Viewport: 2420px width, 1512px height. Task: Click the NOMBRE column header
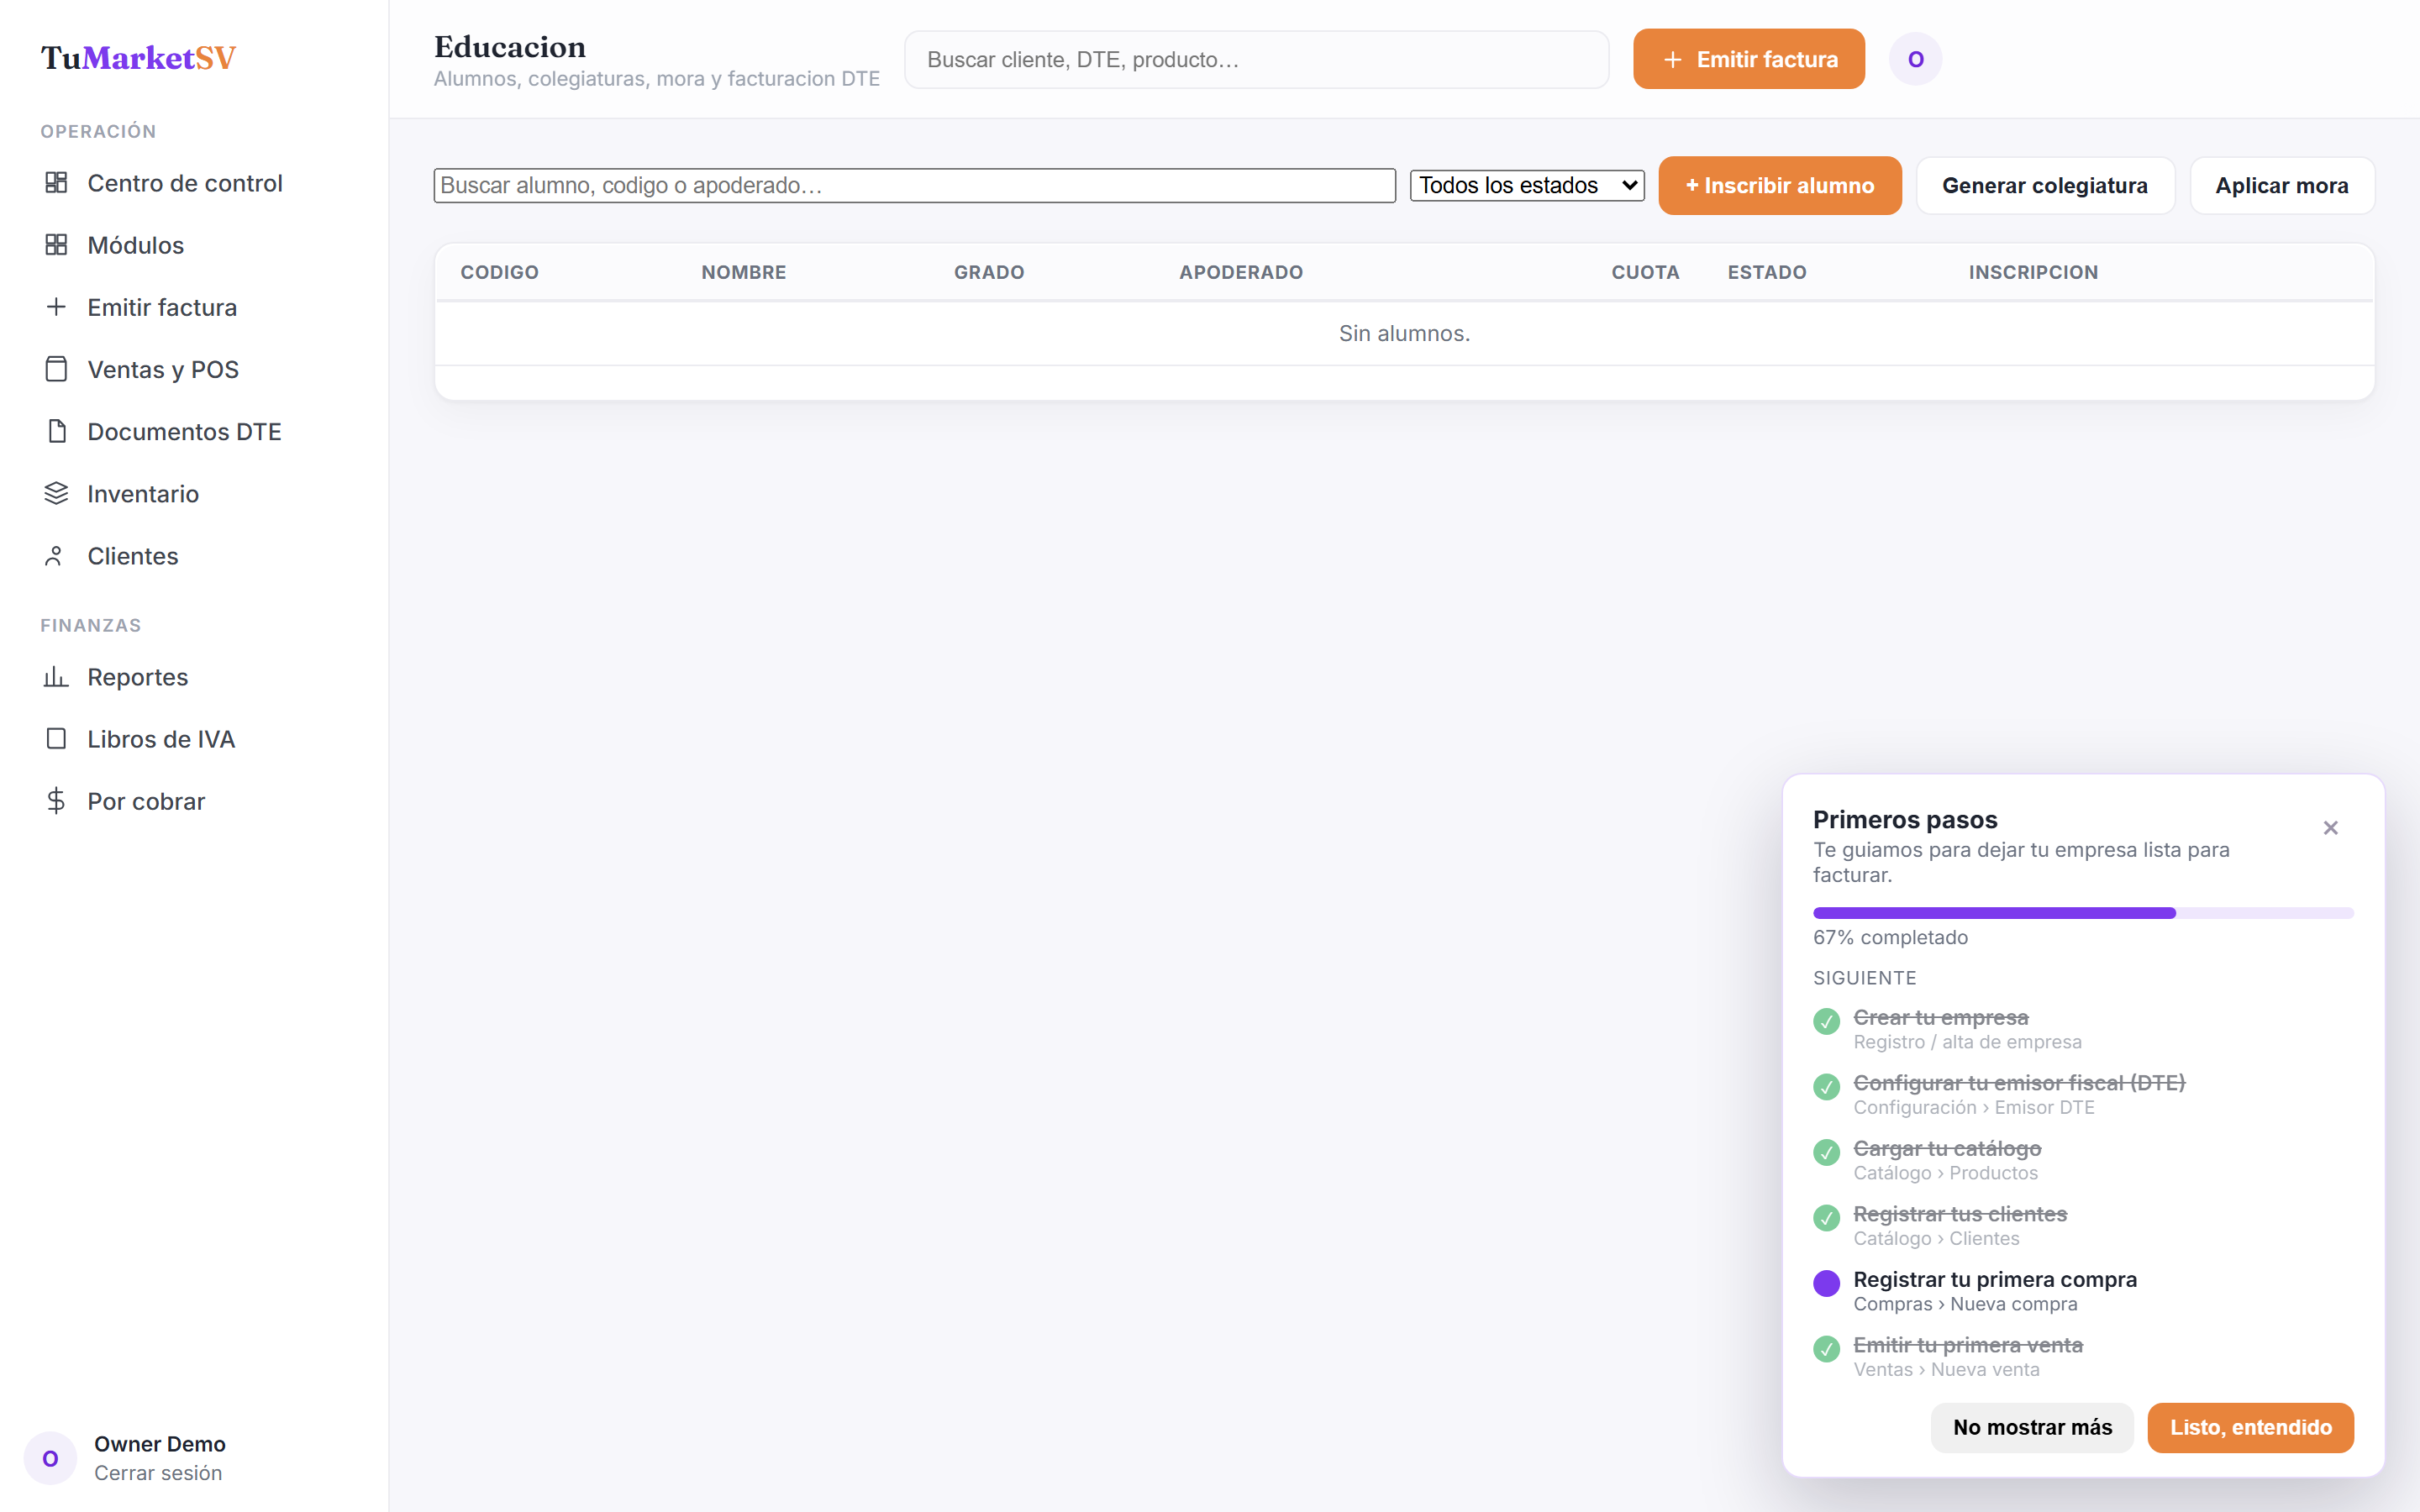pos(743,272)
